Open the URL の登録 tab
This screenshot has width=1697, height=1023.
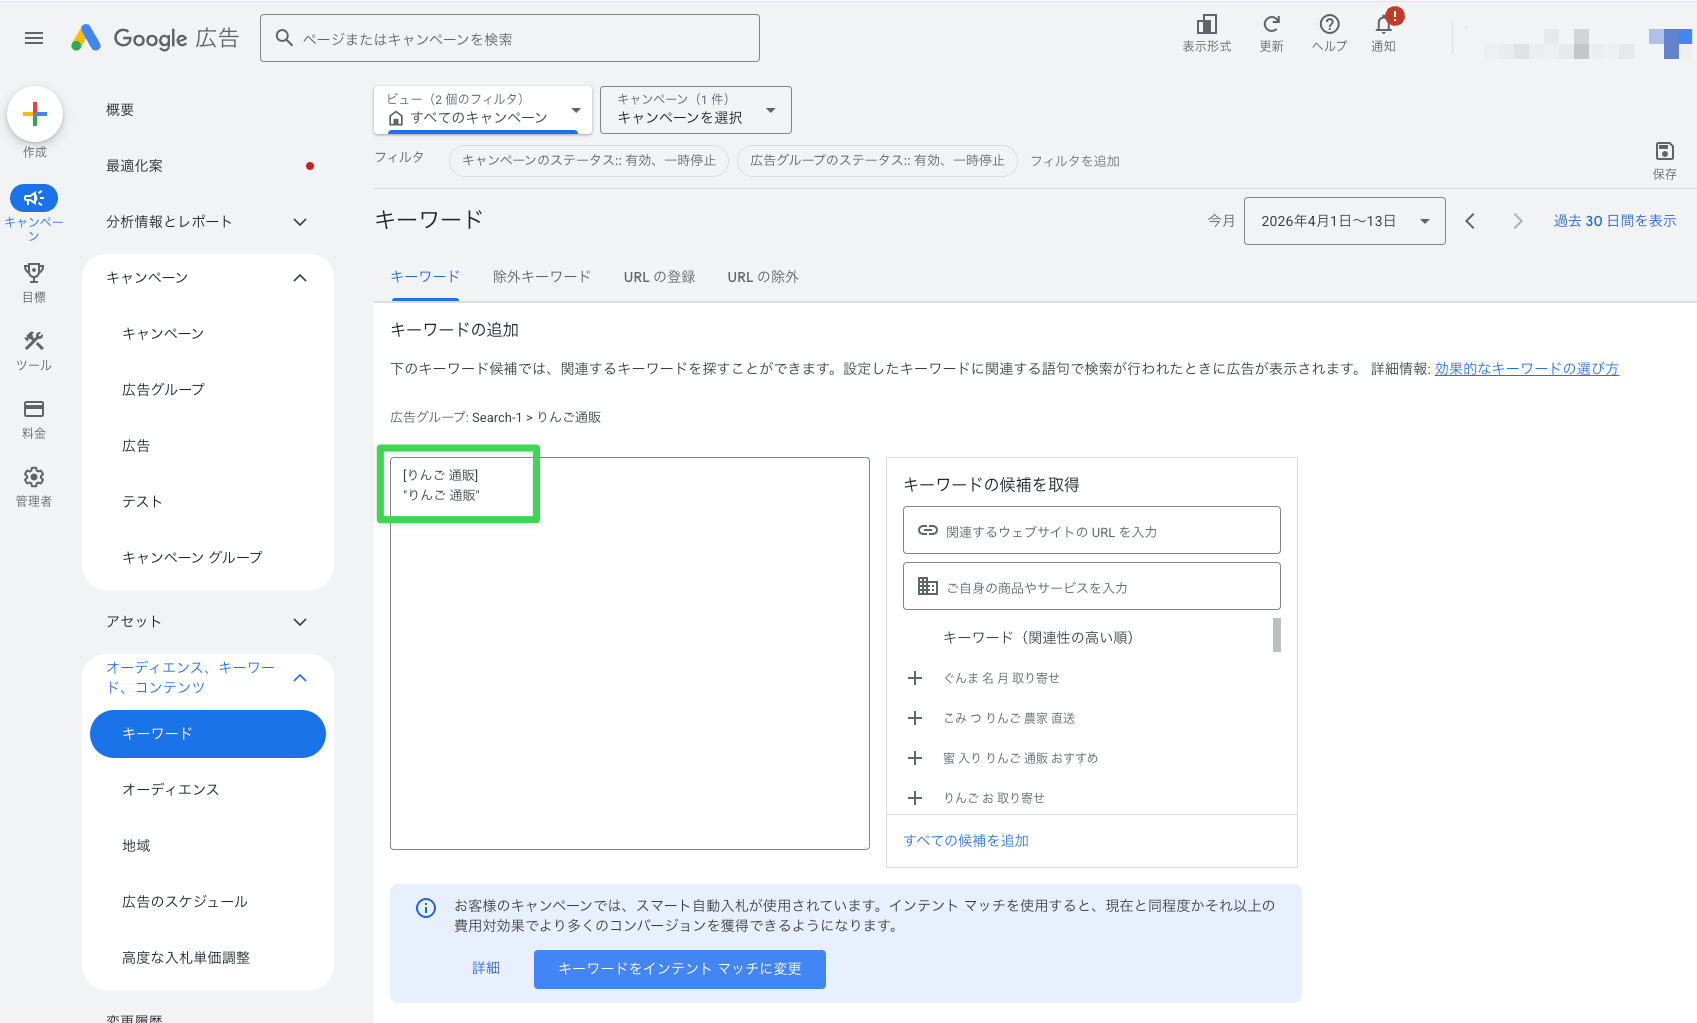(x=659, y=276)
